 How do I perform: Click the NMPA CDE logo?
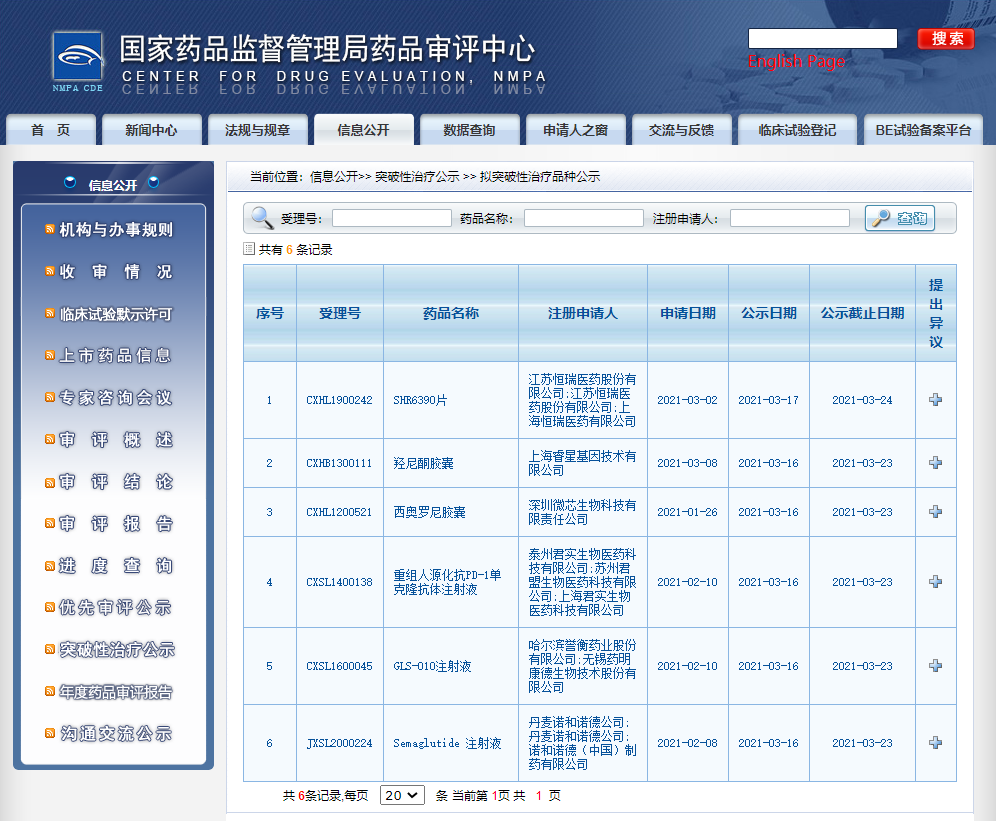77,62
